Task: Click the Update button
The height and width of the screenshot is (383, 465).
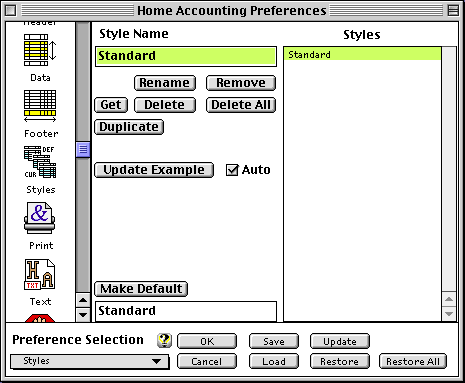Action: pyautogui.click(x=340, y=341)
